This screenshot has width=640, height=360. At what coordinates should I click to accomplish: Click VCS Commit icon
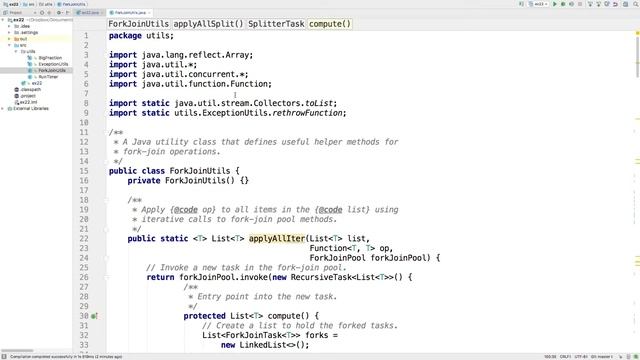tap(598, 4)
